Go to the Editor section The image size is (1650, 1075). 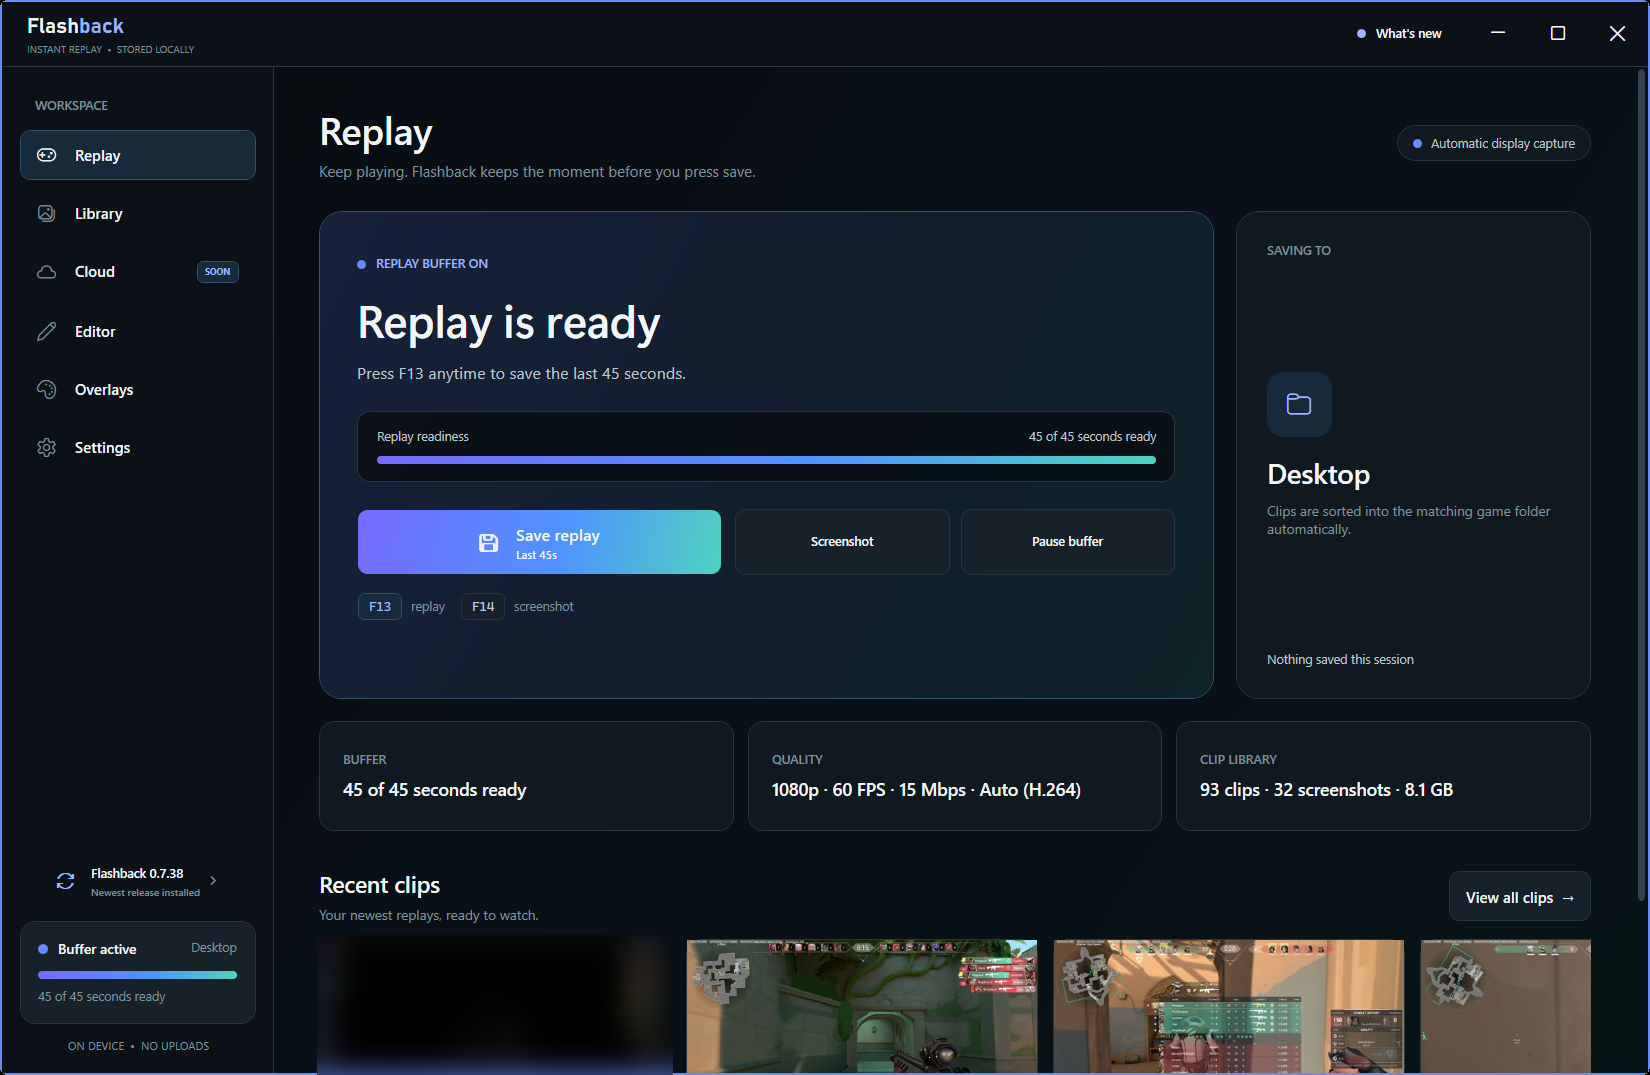[x=138, y=331]
